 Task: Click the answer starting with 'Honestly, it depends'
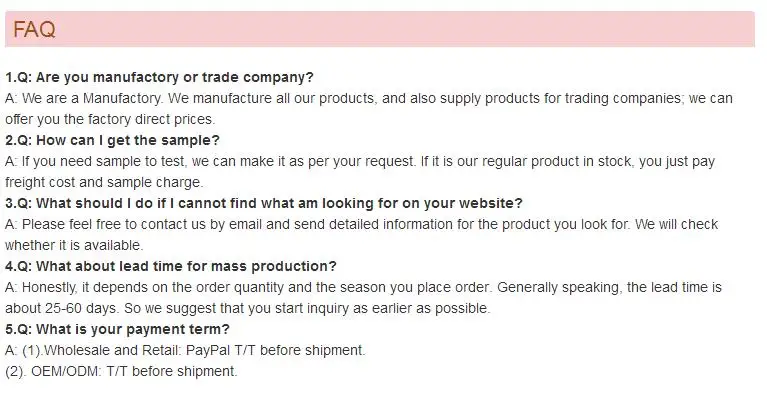click(363, 287)
